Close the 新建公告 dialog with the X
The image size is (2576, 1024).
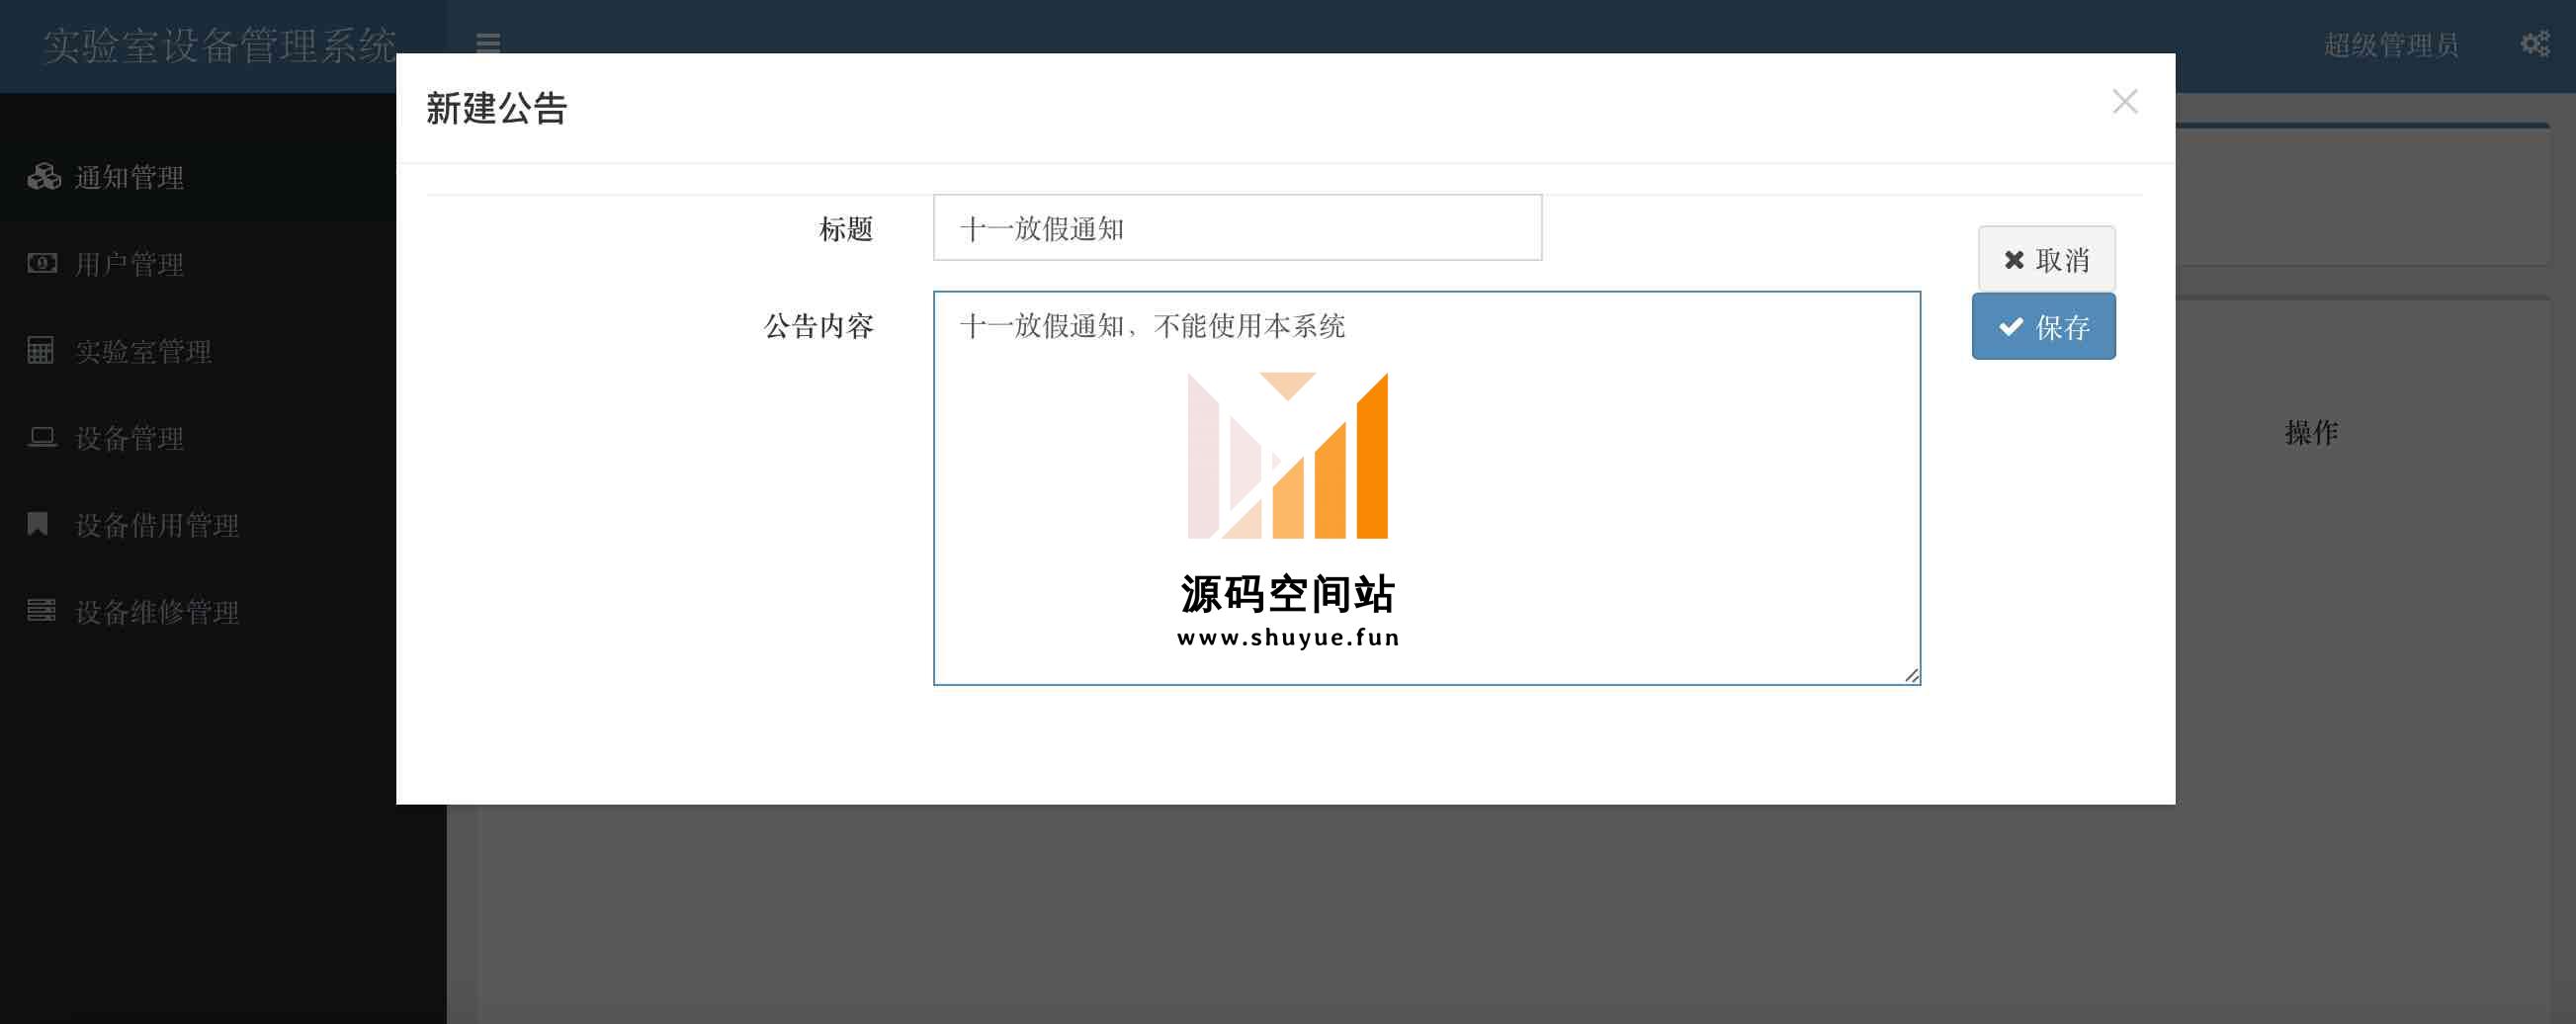[x=2125, y=101]
